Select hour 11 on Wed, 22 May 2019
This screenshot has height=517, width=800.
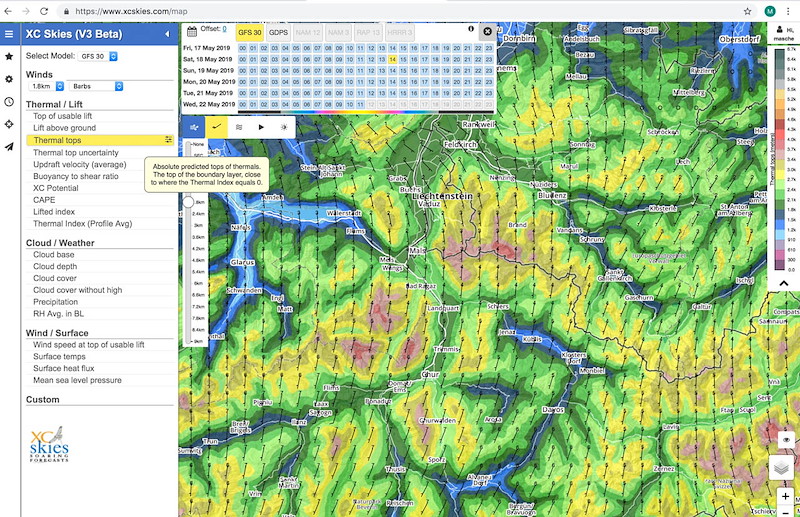pos(360,104)
